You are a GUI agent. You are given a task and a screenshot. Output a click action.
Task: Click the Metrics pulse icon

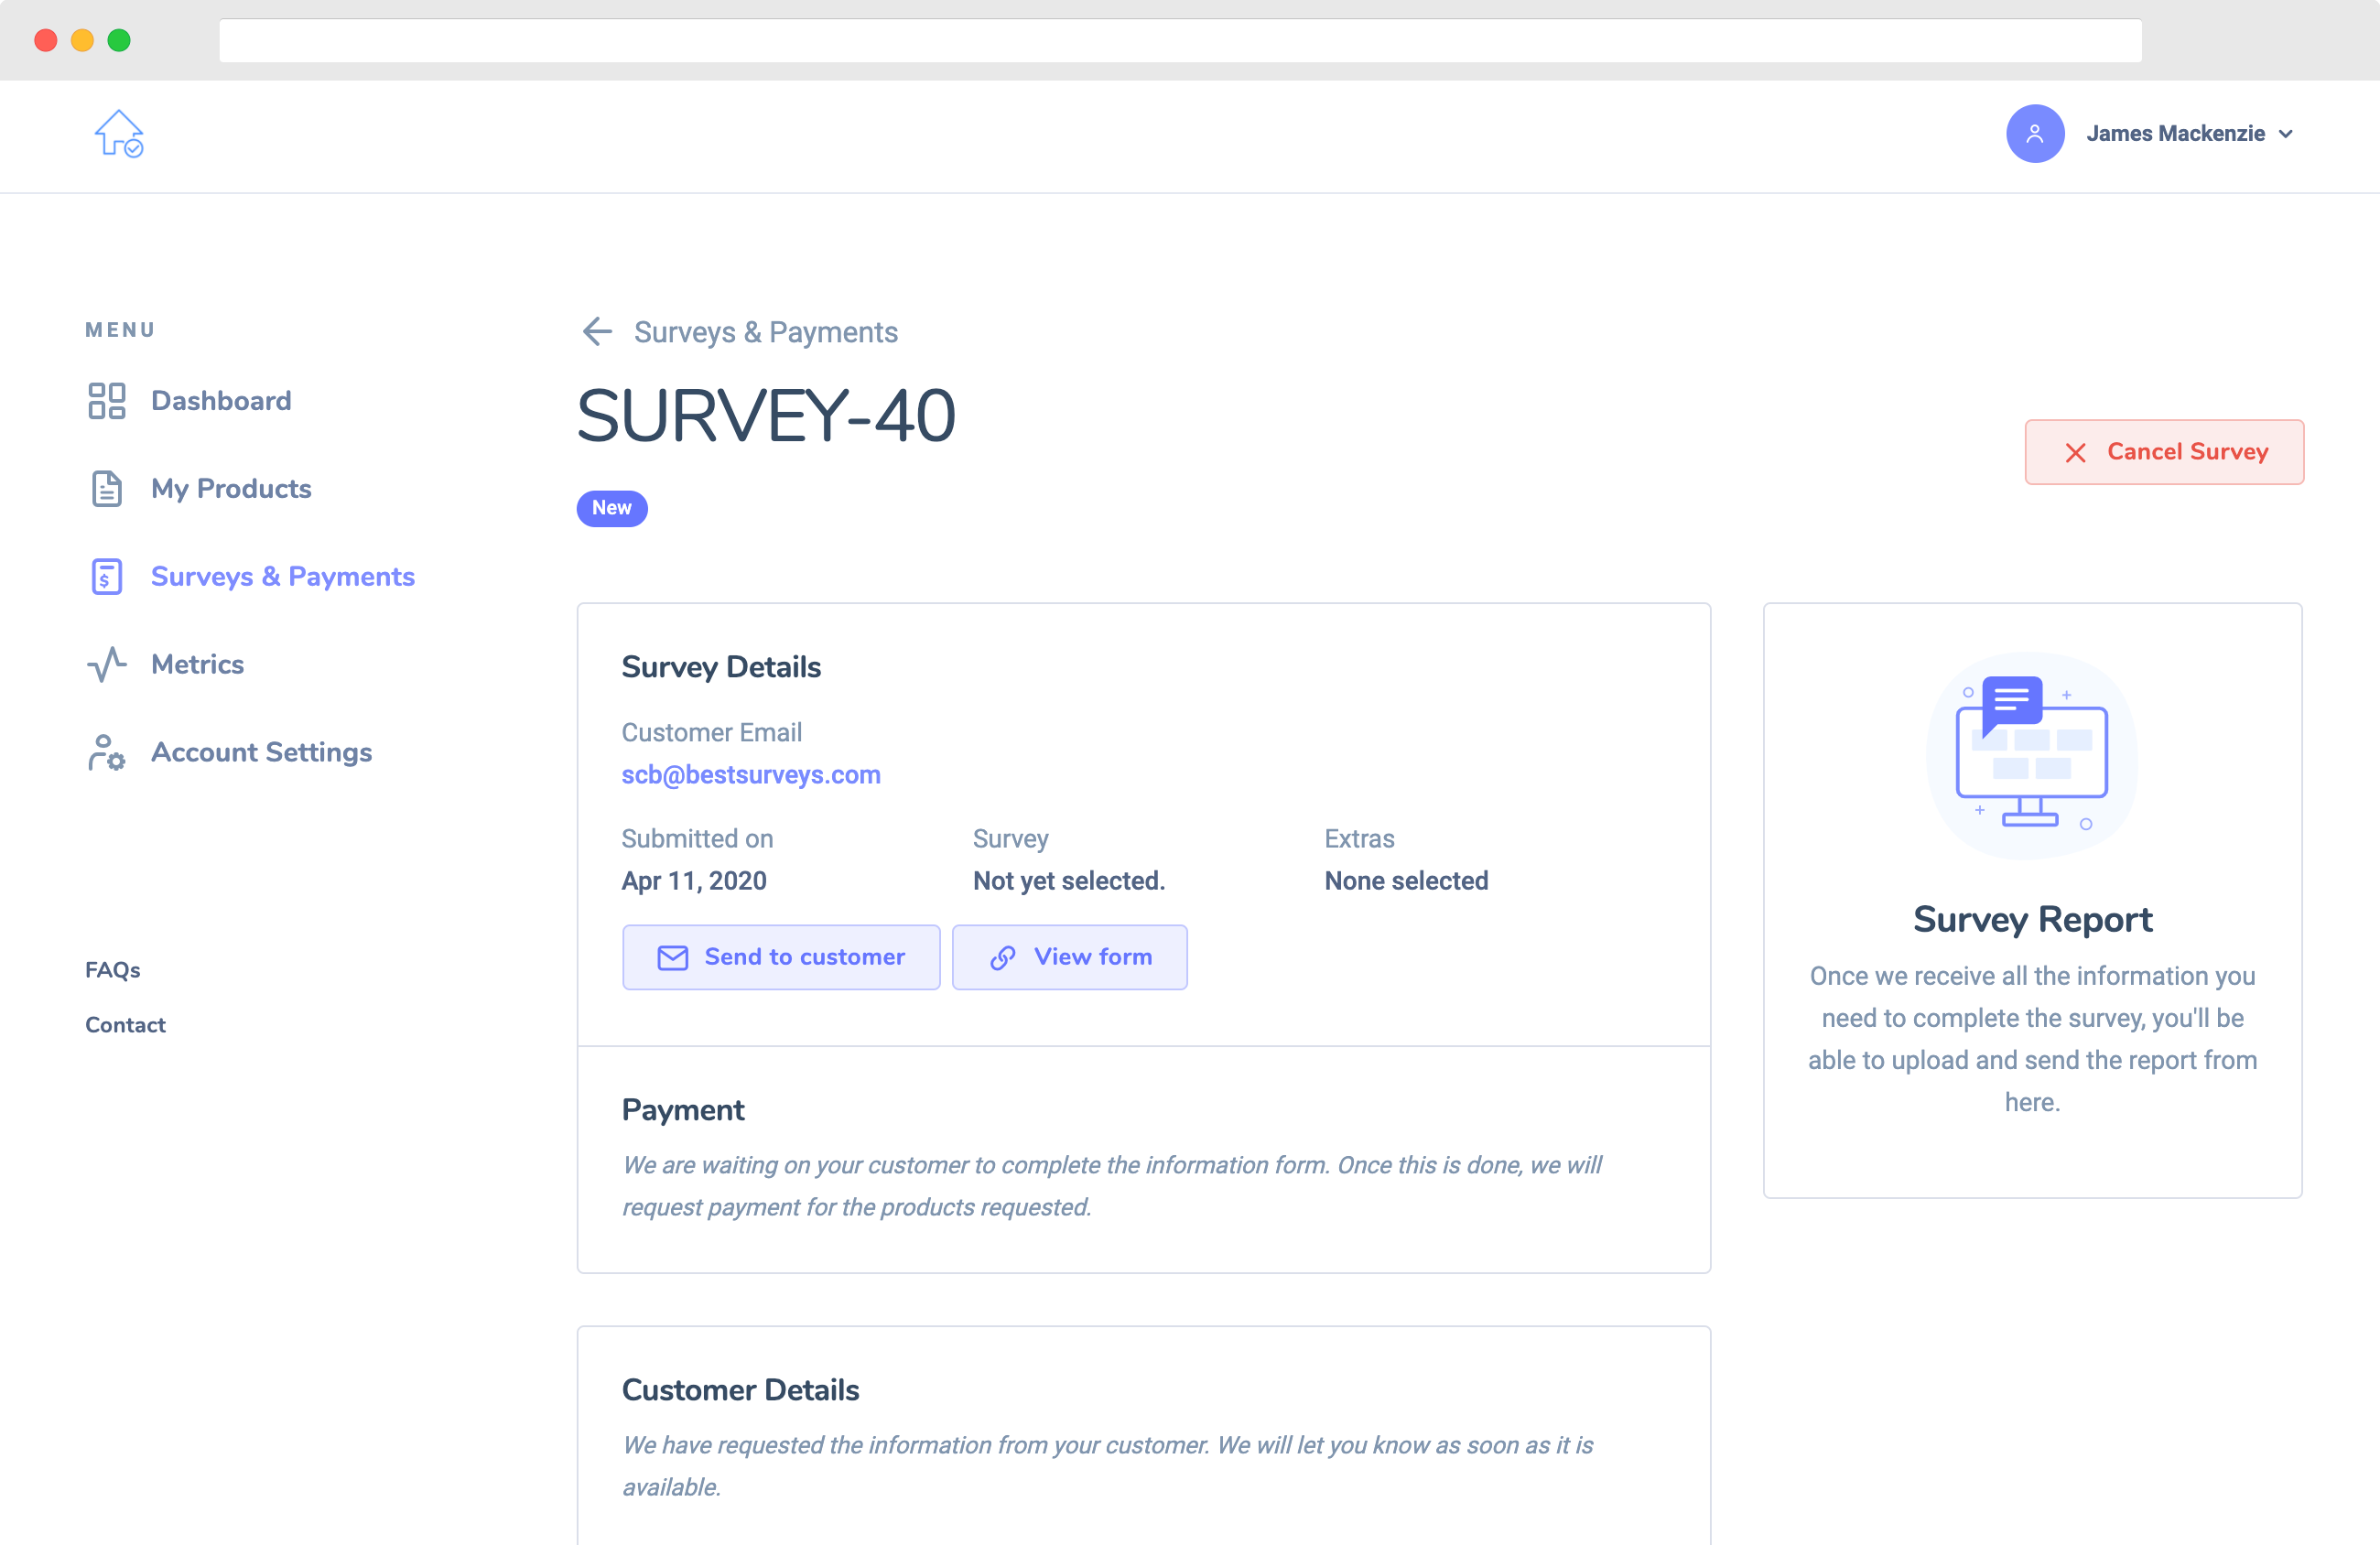tap(107, 664)
